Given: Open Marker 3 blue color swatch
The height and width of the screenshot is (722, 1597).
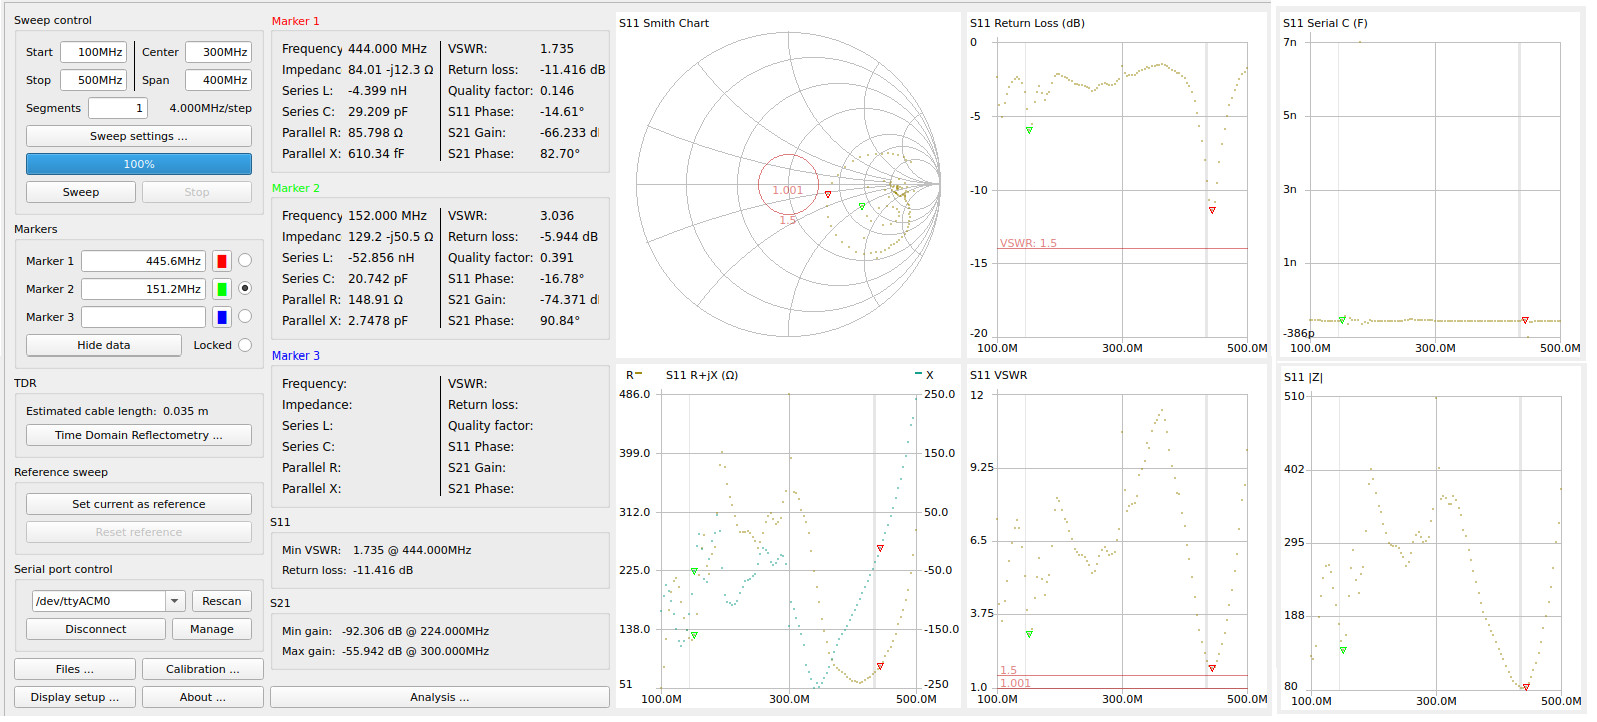Looking at the screenshot, I should coord(222,317).
